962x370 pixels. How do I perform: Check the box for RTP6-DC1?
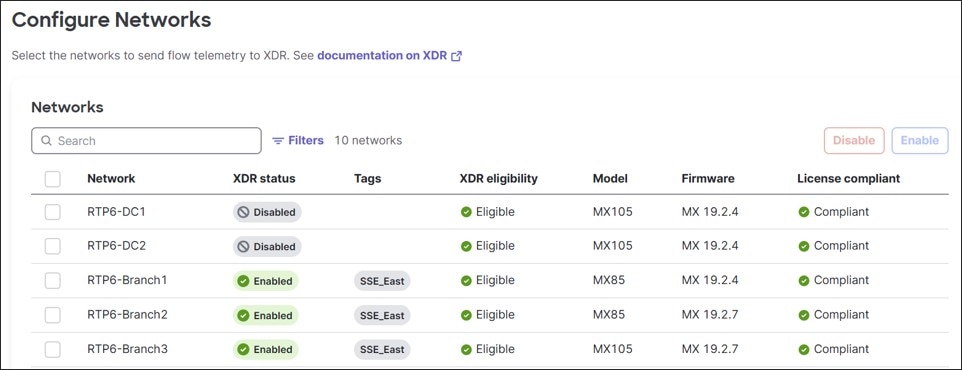point(53,212)
